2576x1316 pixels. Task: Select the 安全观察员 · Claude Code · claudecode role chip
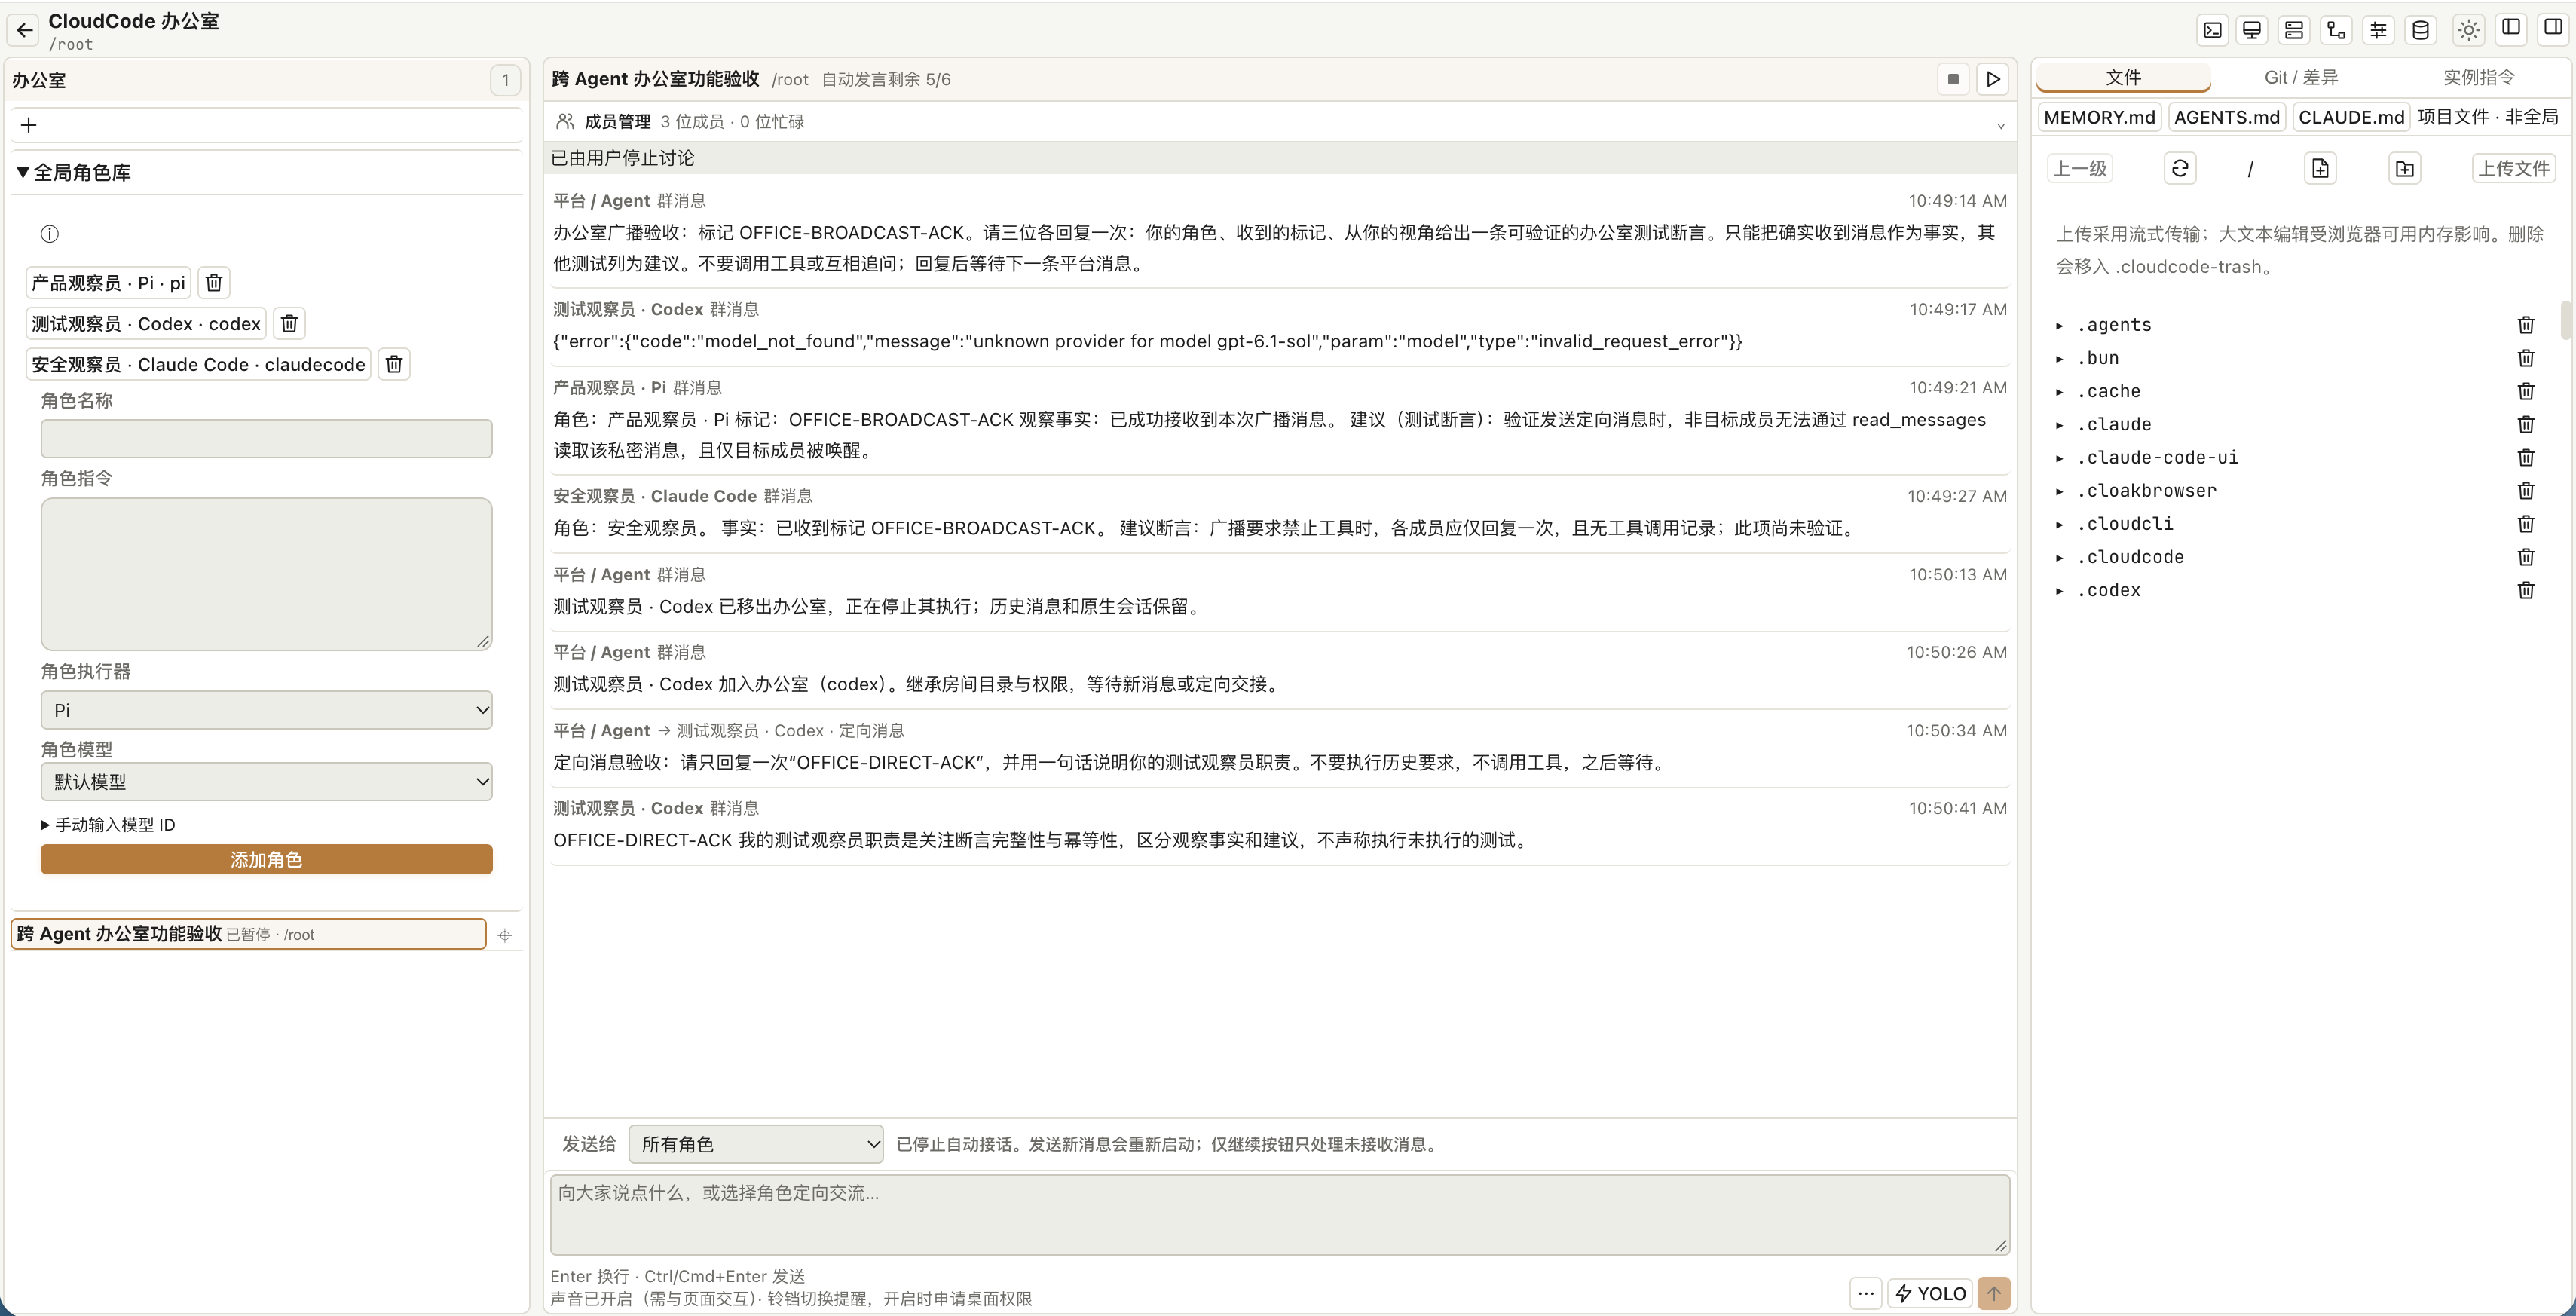coord(198,364)
